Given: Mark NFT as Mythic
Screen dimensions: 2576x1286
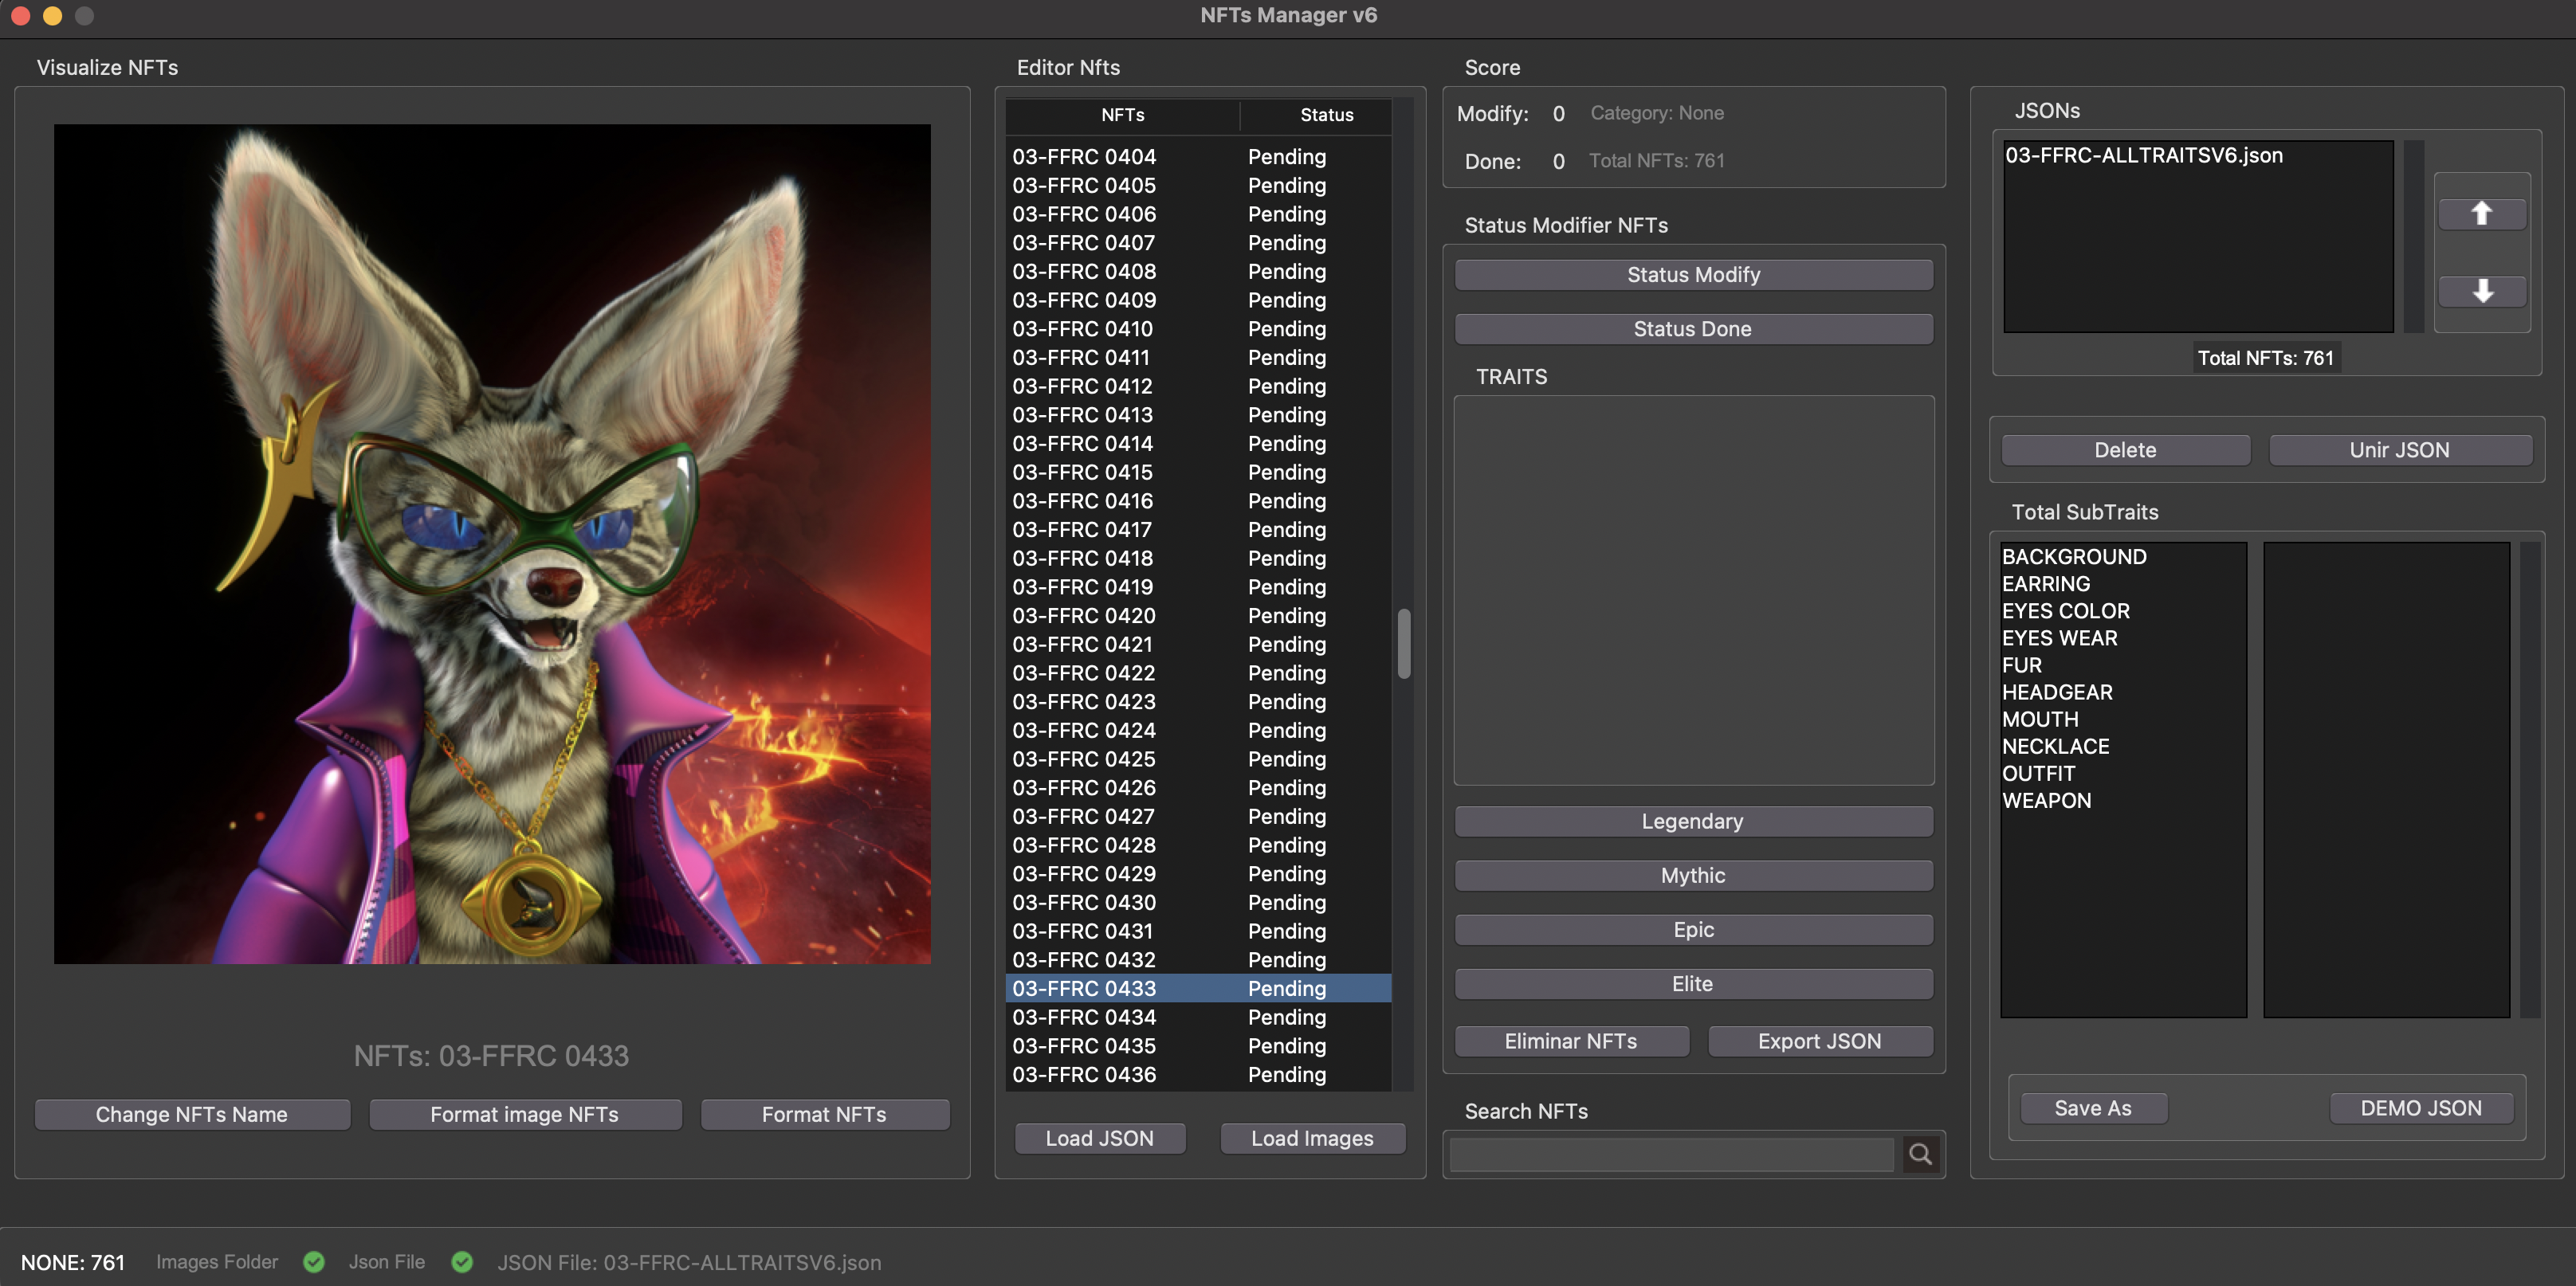Looking at the screenshot, I should click(x=1693, y=875).
